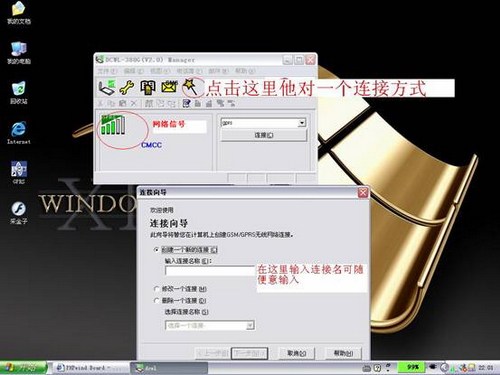The width and height of the screenshot is (500, 375).
Task: Click the connection name input field
Action: [x=210, y=271]
